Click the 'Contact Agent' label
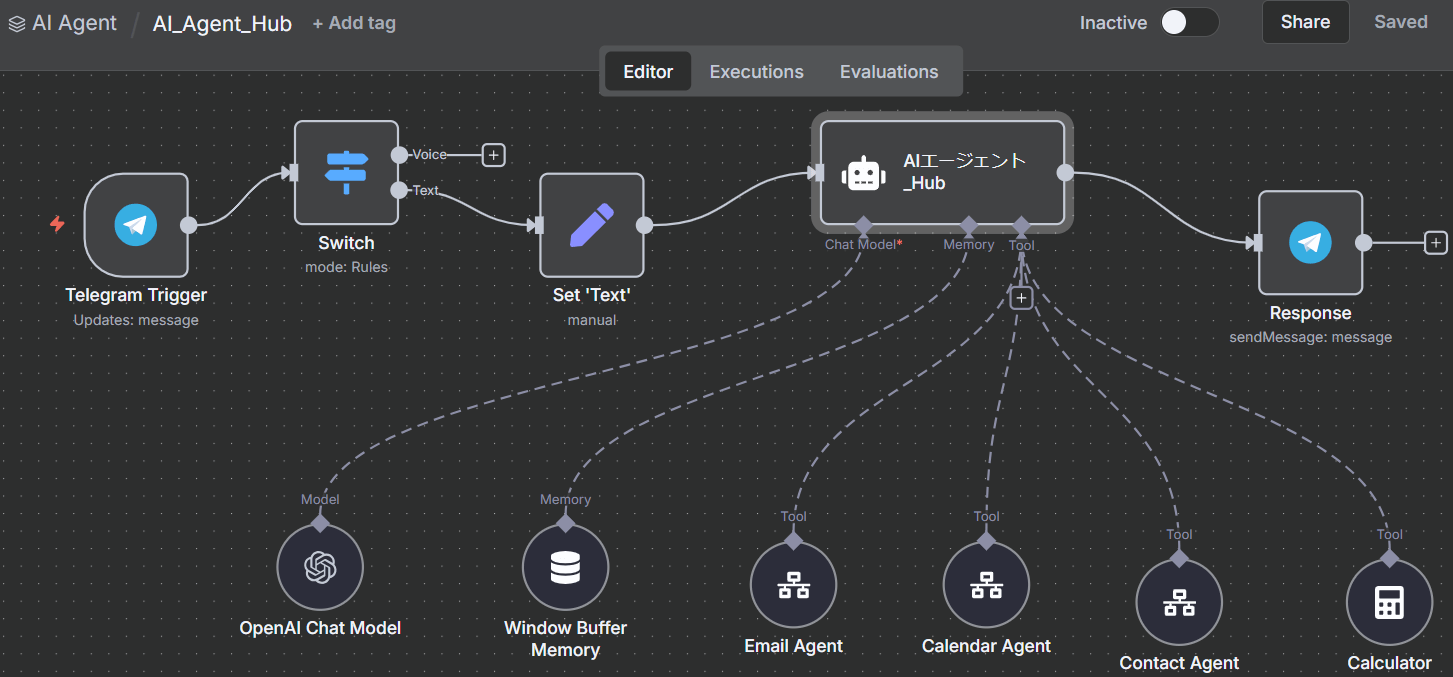1453x677 pixels. pyautogui.click(x=1179, y=663)
